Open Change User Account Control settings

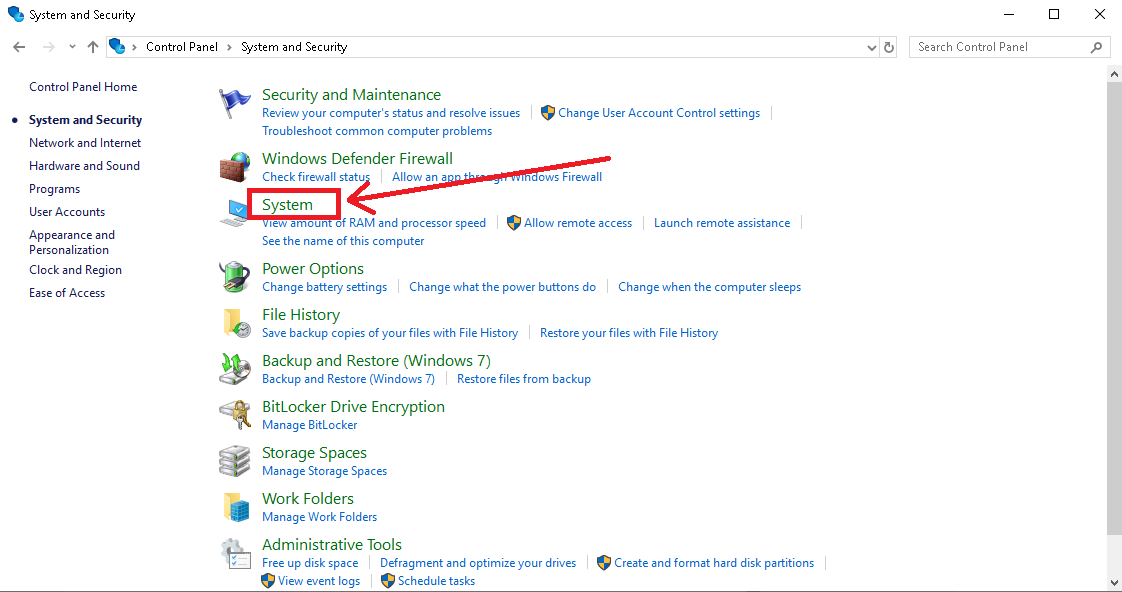[x=659, y=113]
